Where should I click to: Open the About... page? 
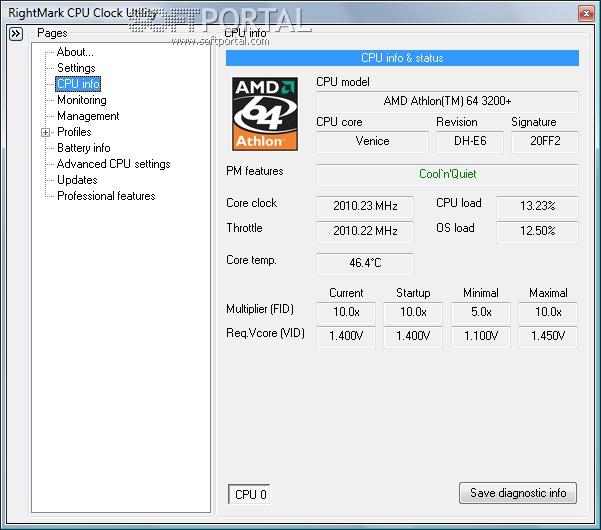coord(75,52)
